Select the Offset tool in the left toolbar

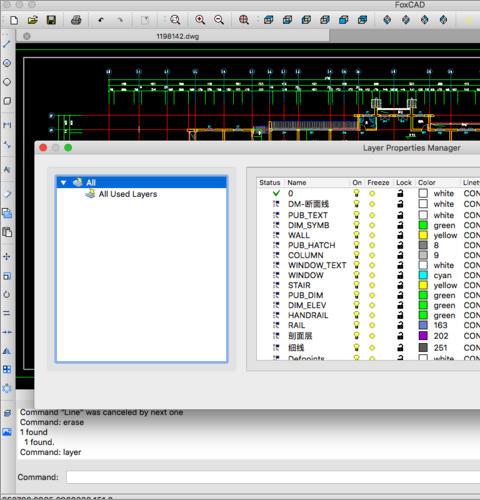(7, 313)
